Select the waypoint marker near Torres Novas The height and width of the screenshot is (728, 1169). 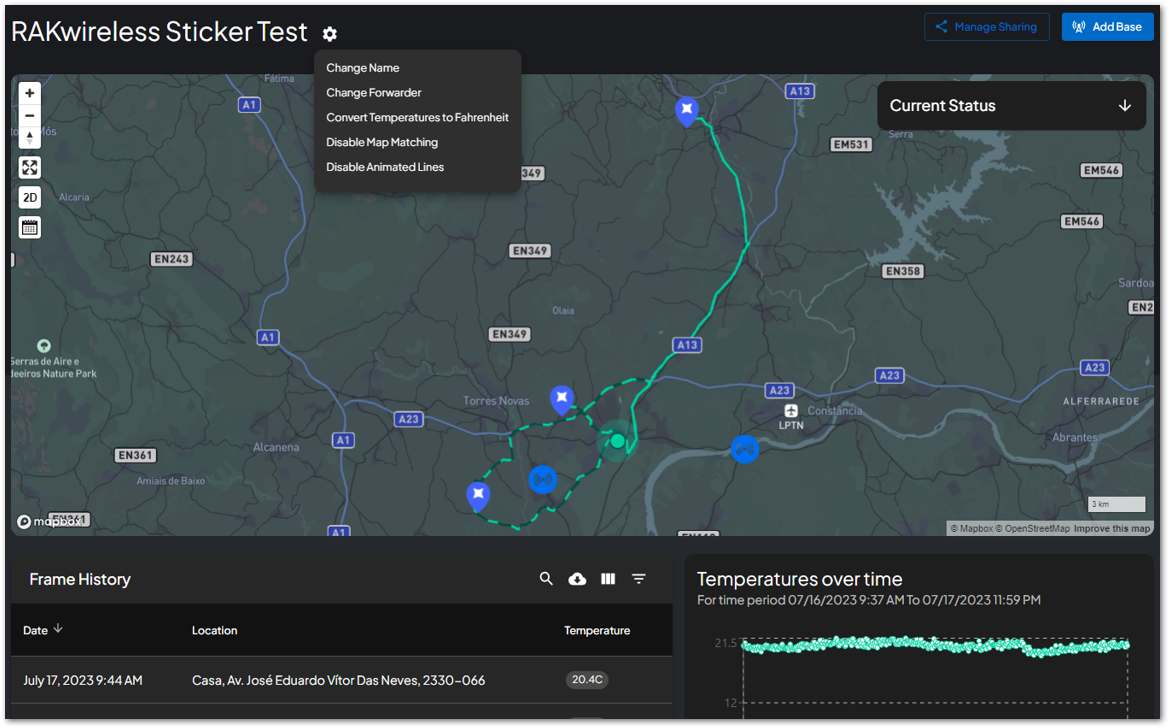(x=562, y=399)
